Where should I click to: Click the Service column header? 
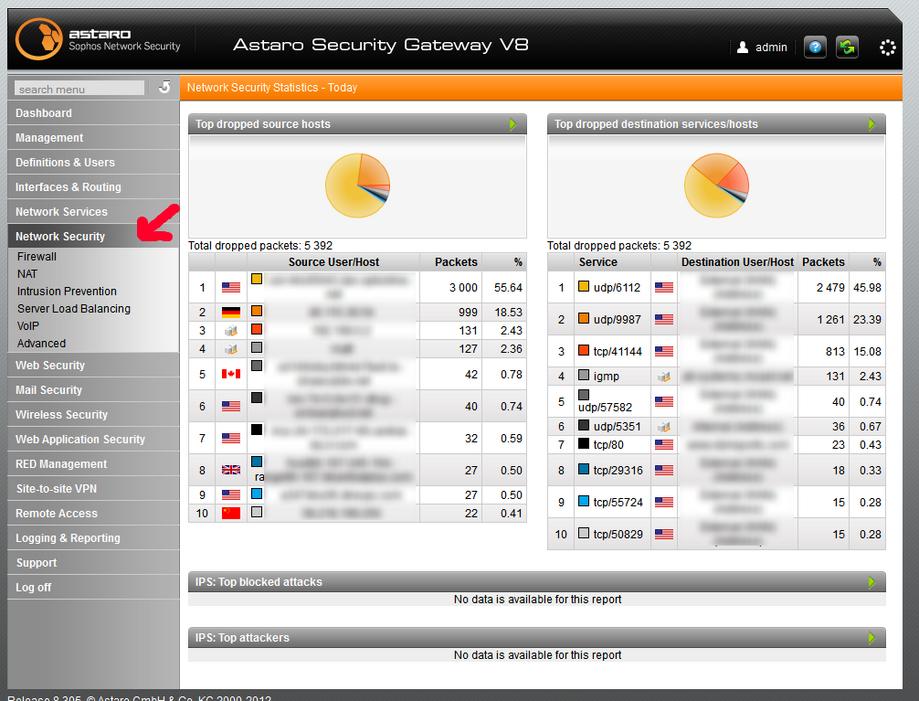tap(598, 262)
